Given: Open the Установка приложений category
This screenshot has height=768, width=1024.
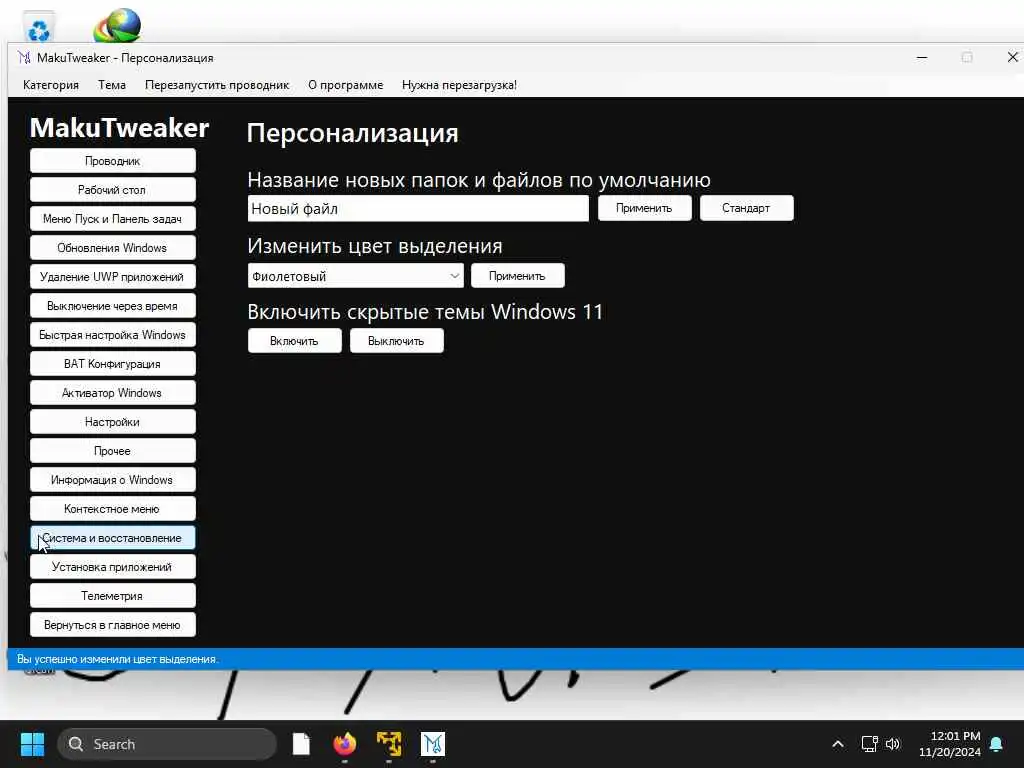Looking at the screenshot, I should [x=112, y=567].
